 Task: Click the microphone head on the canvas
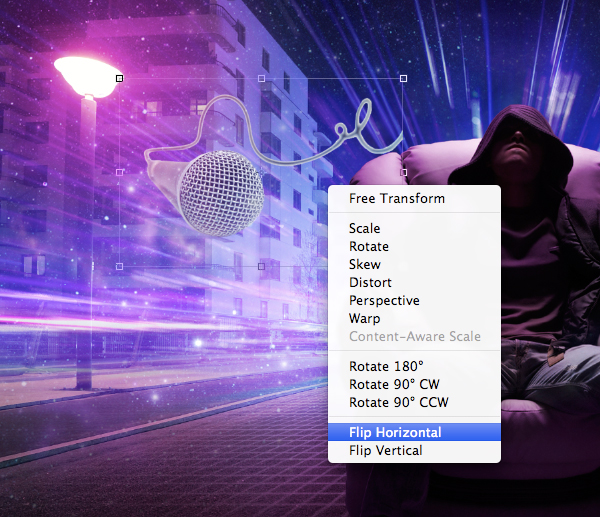pos(221,192)
